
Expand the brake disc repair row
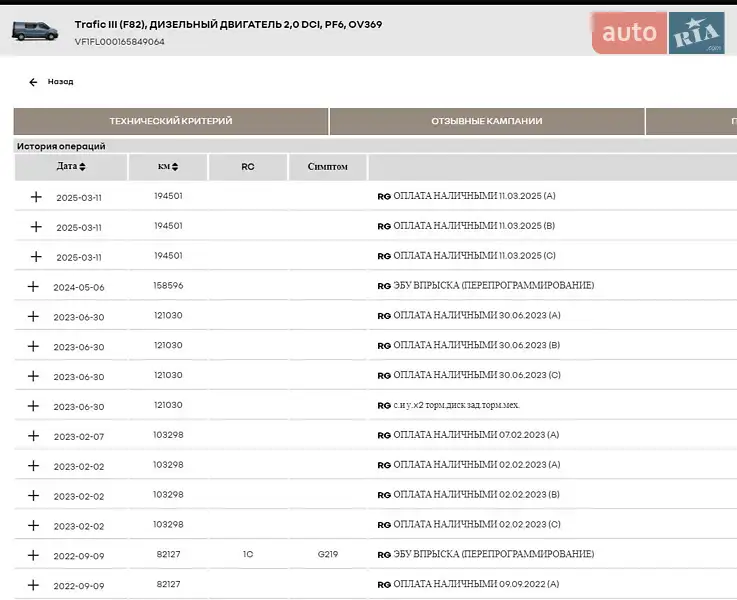33,406
